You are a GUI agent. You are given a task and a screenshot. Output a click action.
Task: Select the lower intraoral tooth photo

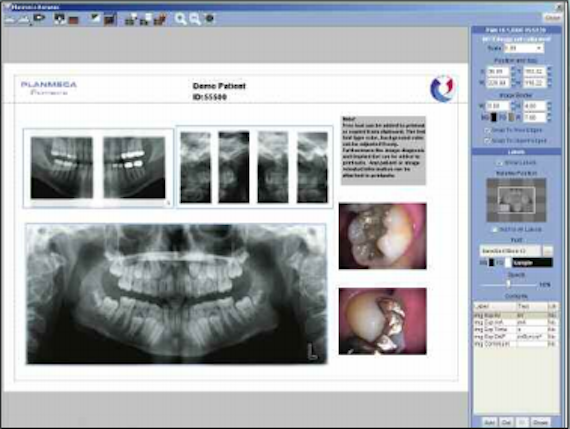tap(382, 321)
